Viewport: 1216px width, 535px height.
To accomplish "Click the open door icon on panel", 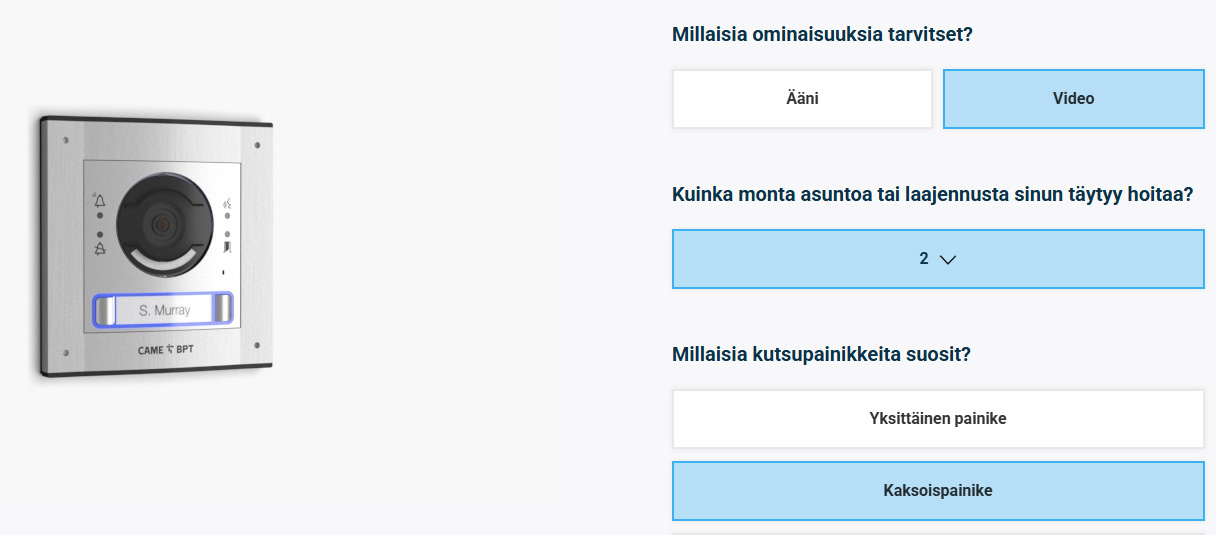I will (x=228, y=248).
